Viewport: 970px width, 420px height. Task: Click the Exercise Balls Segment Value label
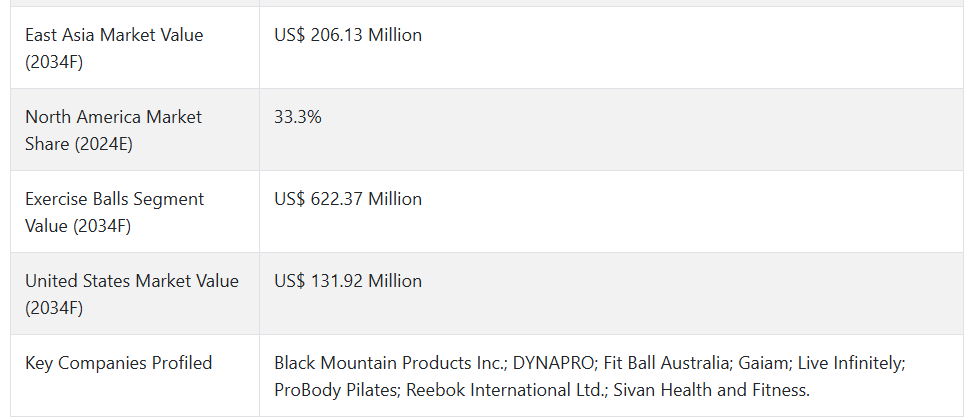click(x=114, y=212)
